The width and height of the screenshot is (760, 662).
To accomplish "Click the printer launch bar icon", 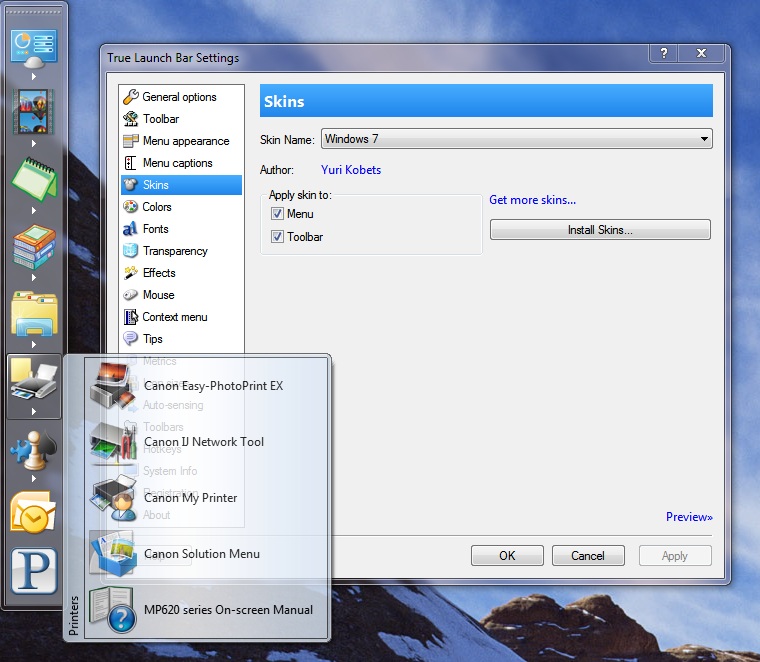I will point(34,379).
